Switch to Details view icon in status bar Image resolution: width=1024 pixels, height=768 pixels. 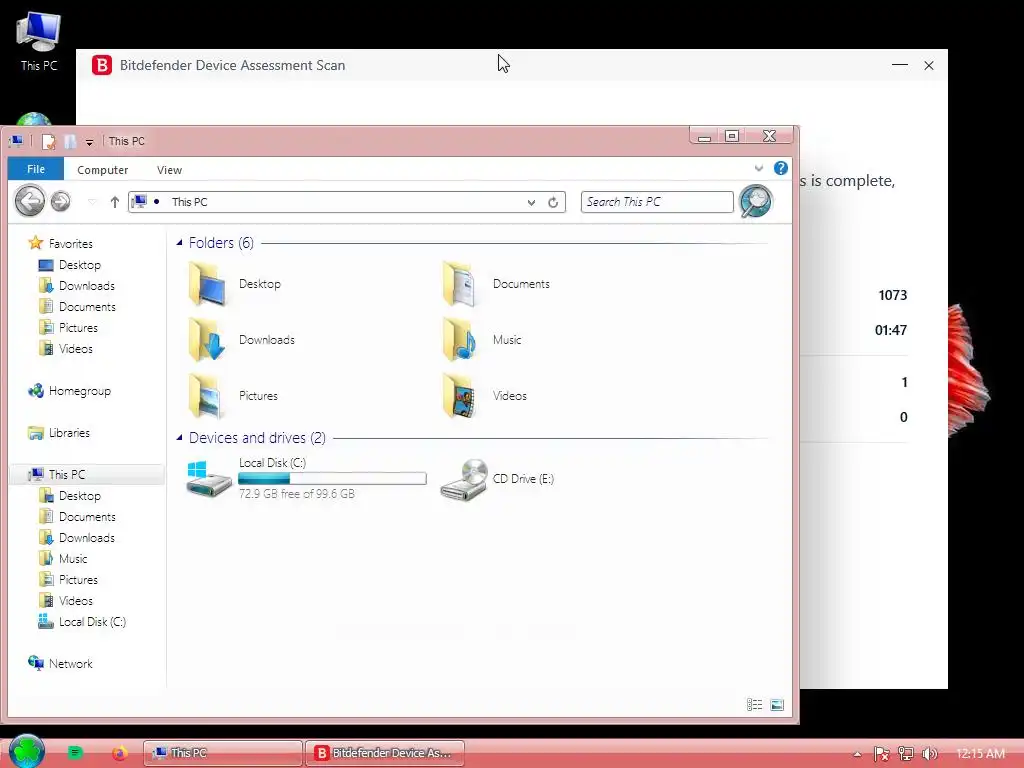click(754, 705)
